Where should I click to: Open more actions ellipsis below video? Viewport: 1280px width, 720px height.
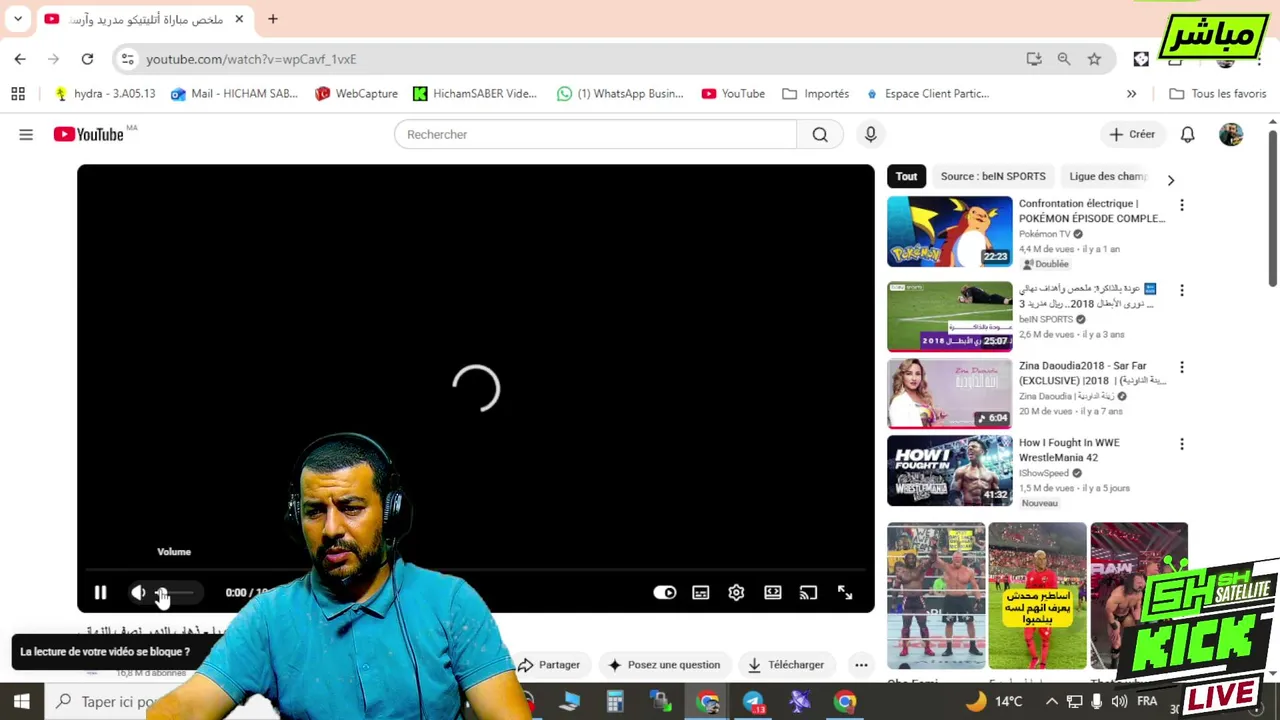[861, 665]
